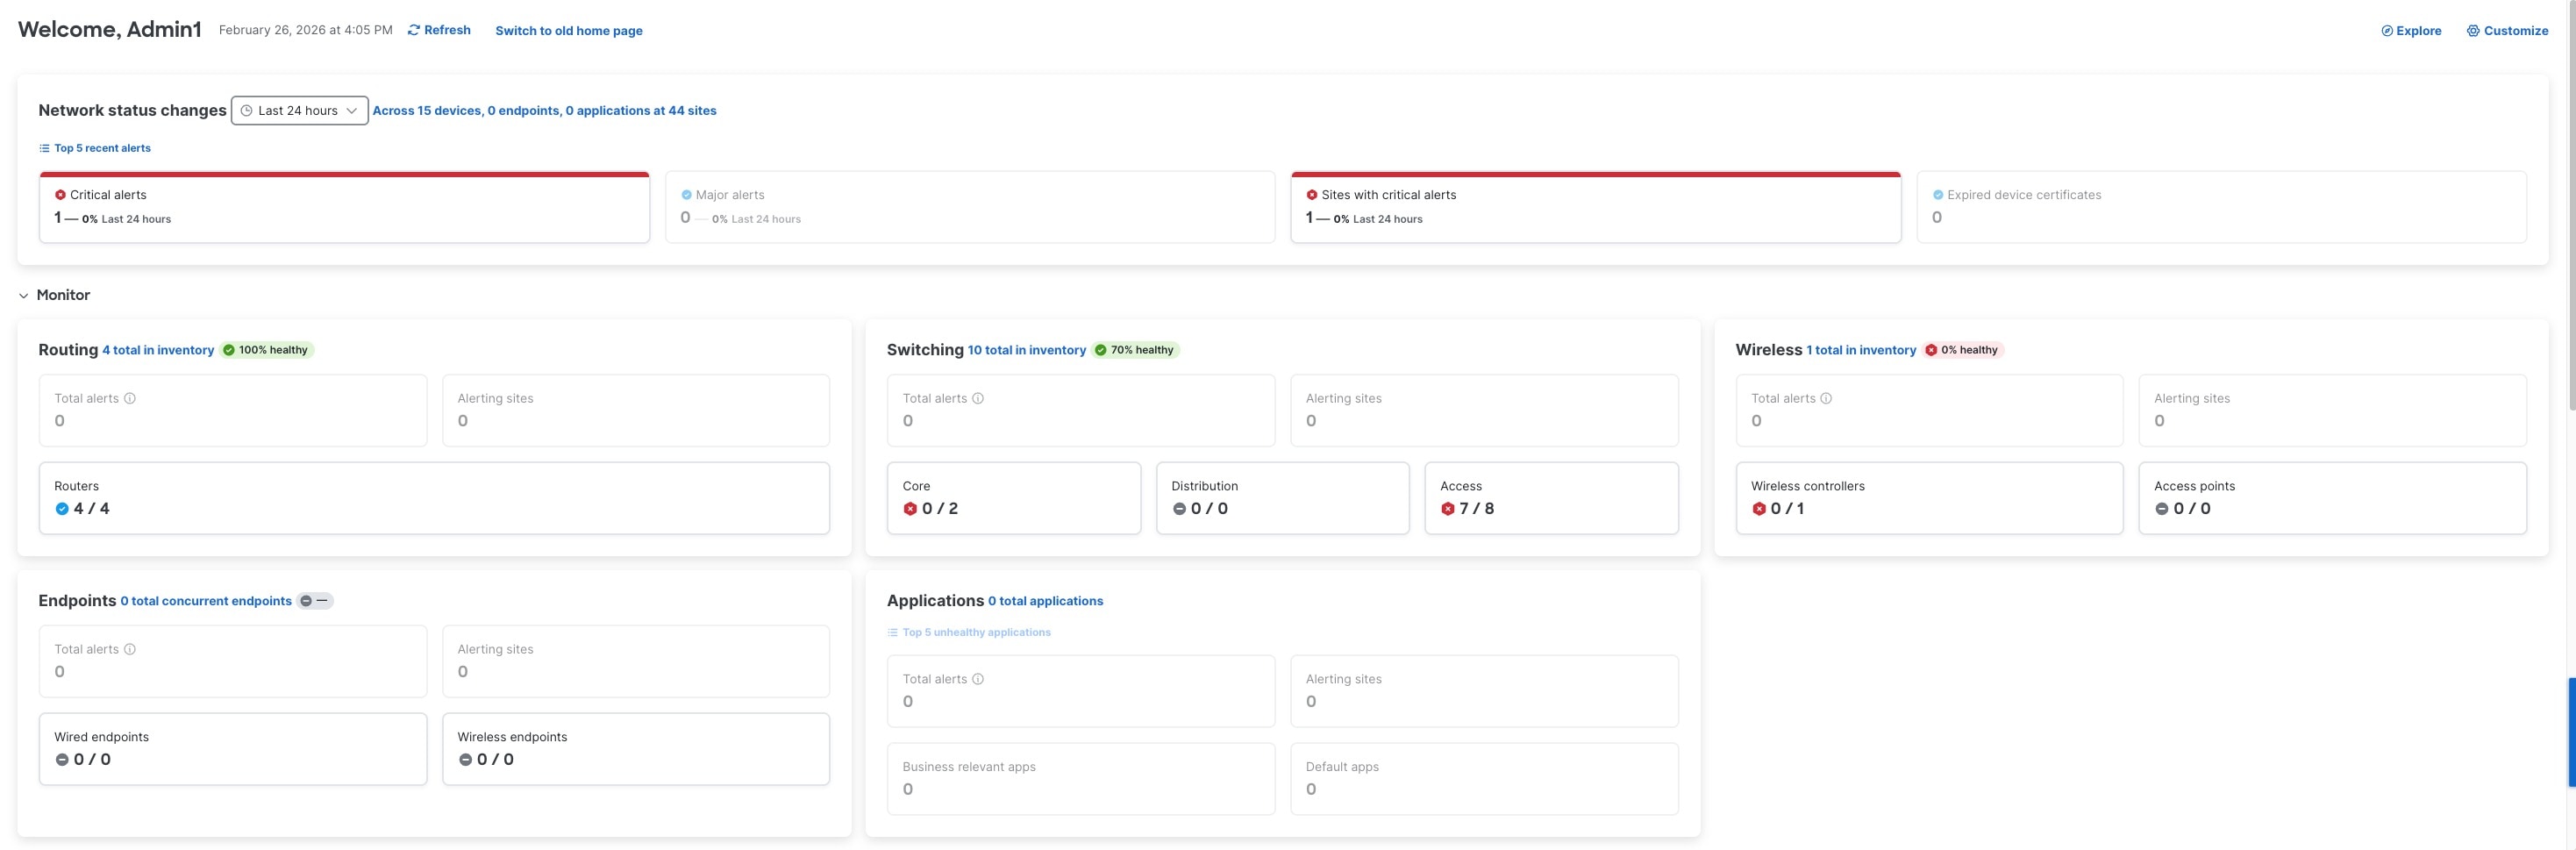Select the Expired device certificates card
Image resolution: width=2576 pixels, height=850 pixels.
2221,207
